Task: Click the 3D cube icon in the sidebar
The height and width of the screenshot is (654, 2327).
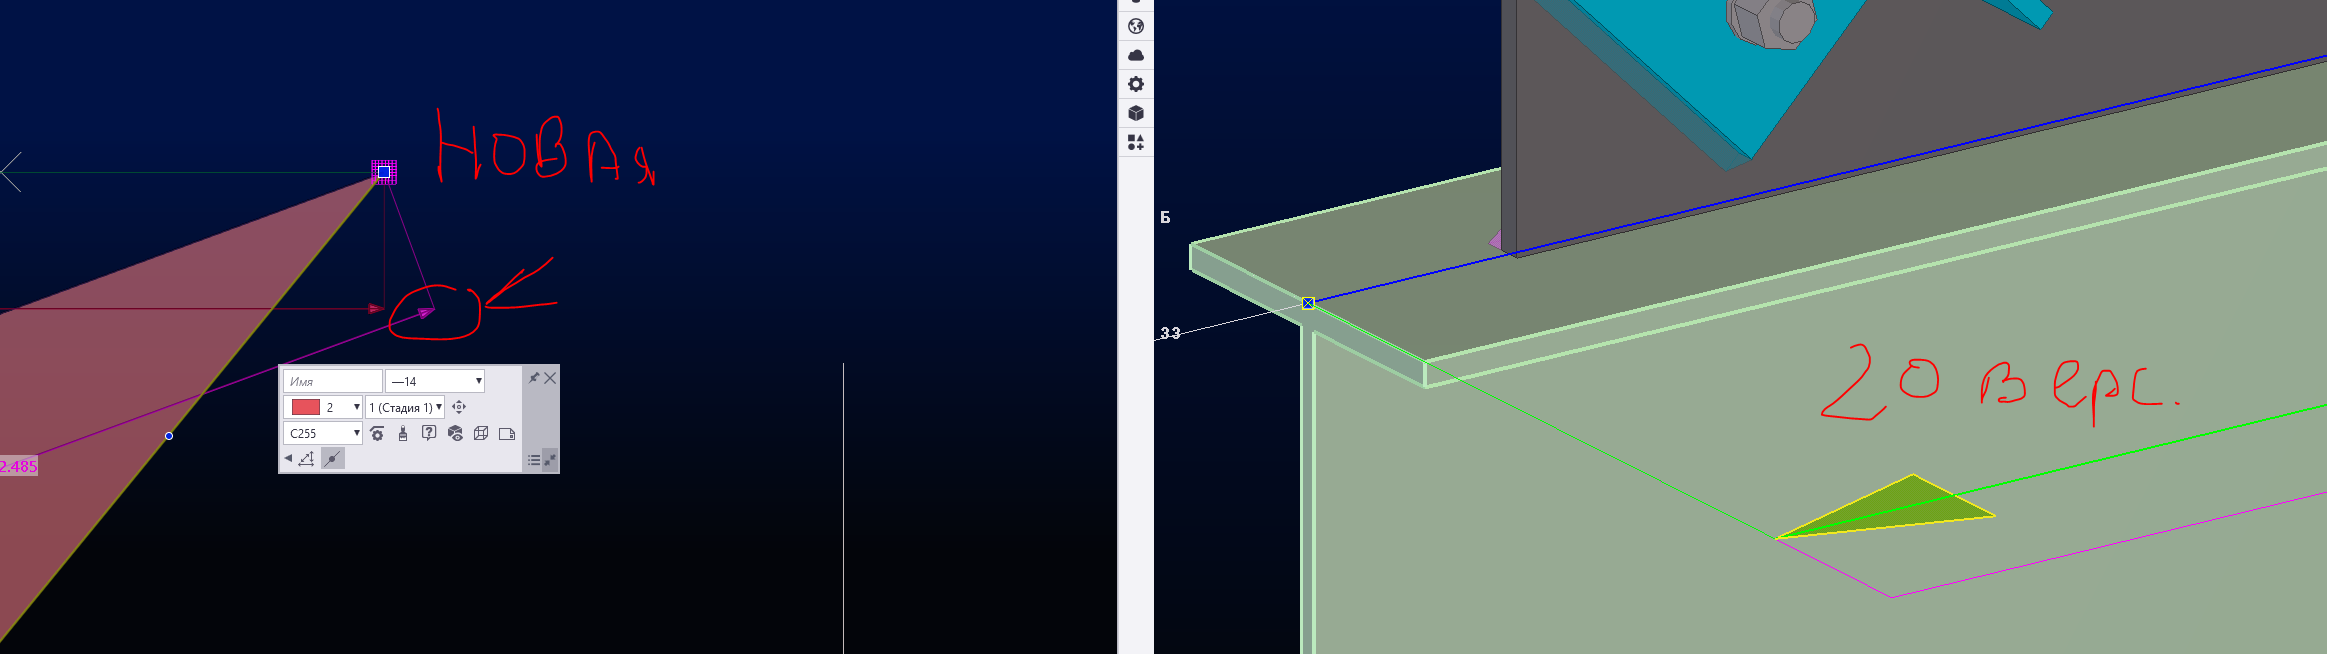Action: [1136, 113]
